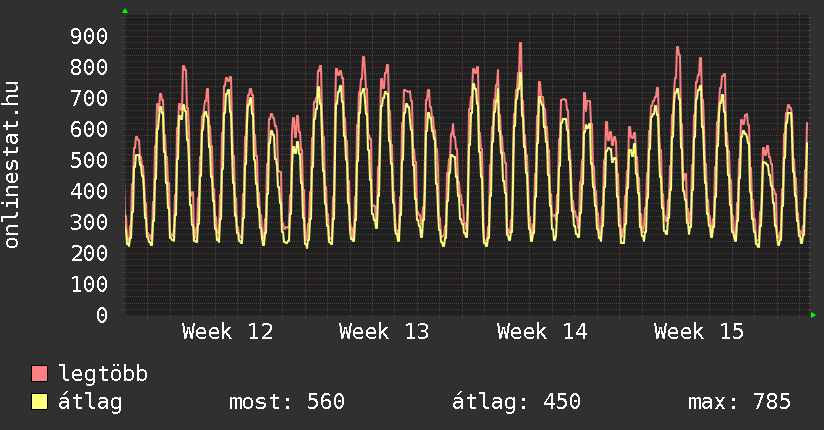Click the 300 y-axis value
Image resolution: width=824 pixels, height=430 pixels.
[88, 223]
